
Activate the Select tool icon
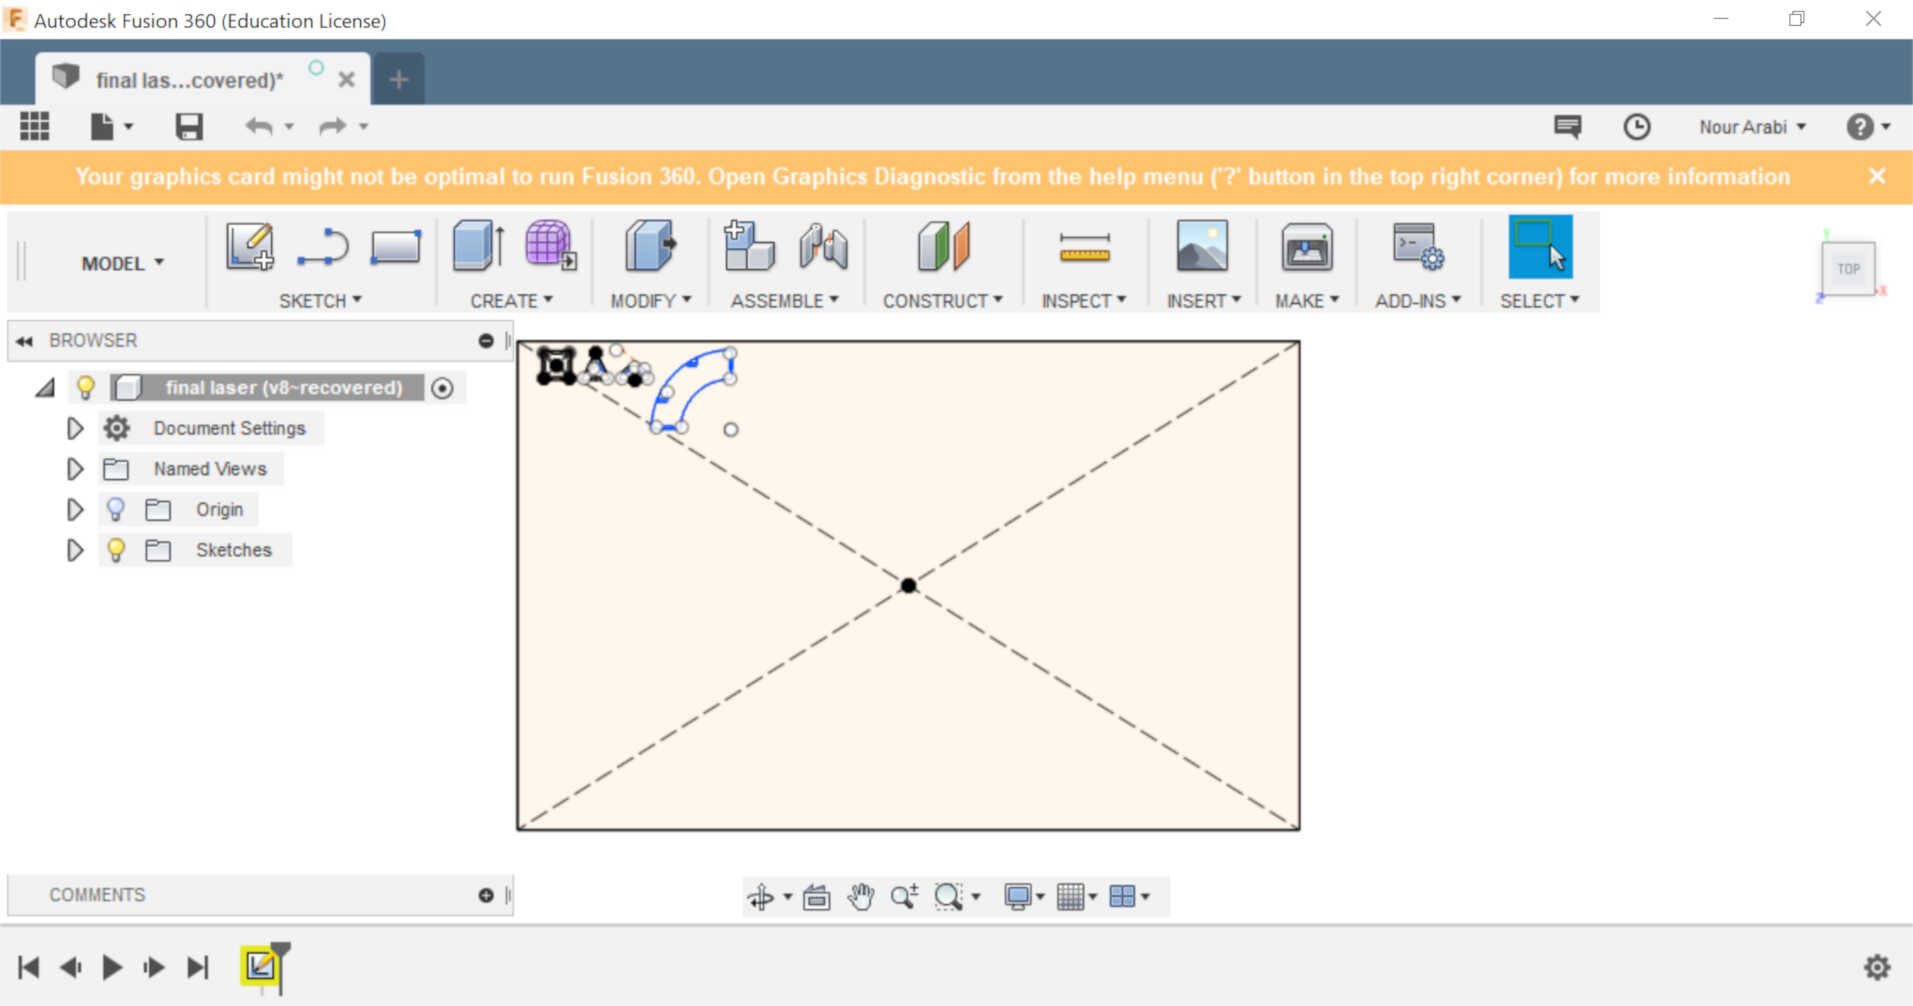pyautogui.click(x=1540, y=246)
